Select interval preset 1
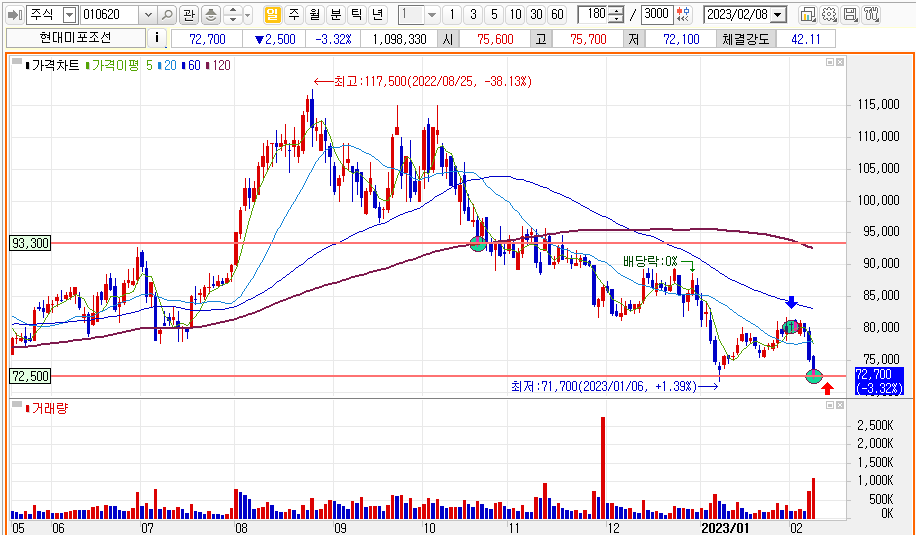This screenshot has height=535, width=916. pos(452,15)
